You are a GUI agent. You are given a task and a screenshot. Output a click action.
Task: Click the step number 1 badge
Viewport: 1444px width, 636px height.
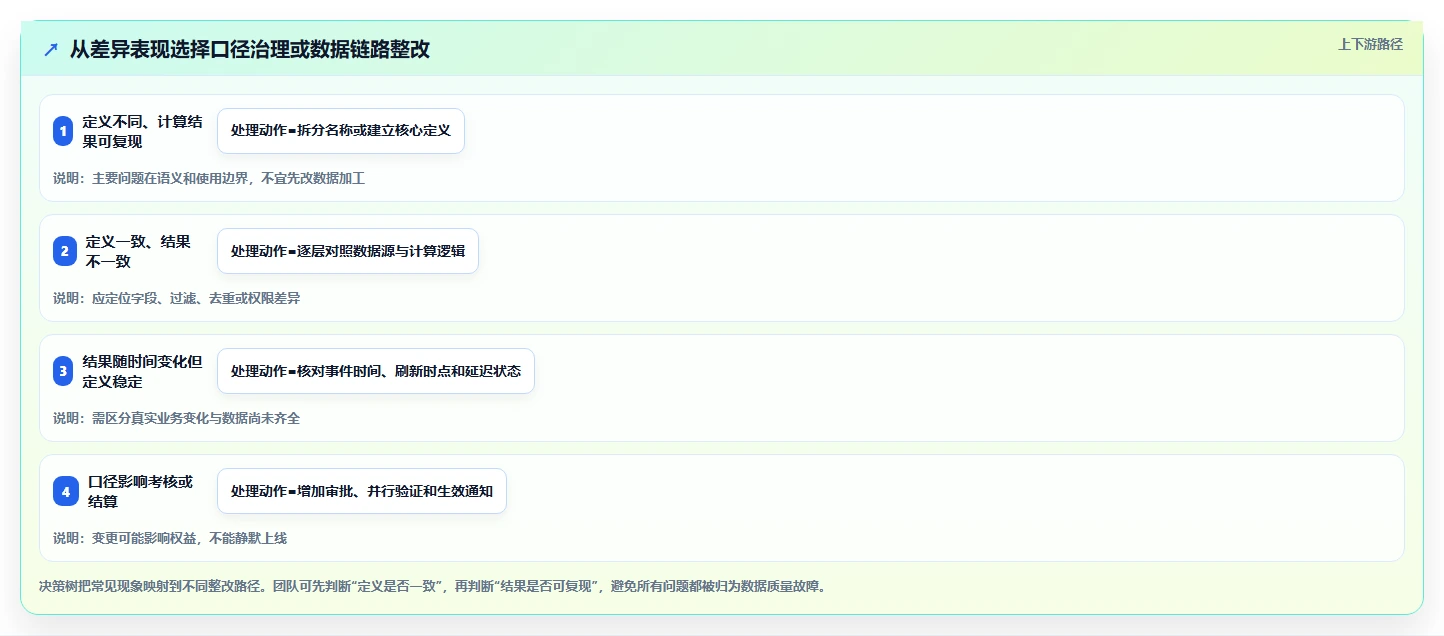63,131
